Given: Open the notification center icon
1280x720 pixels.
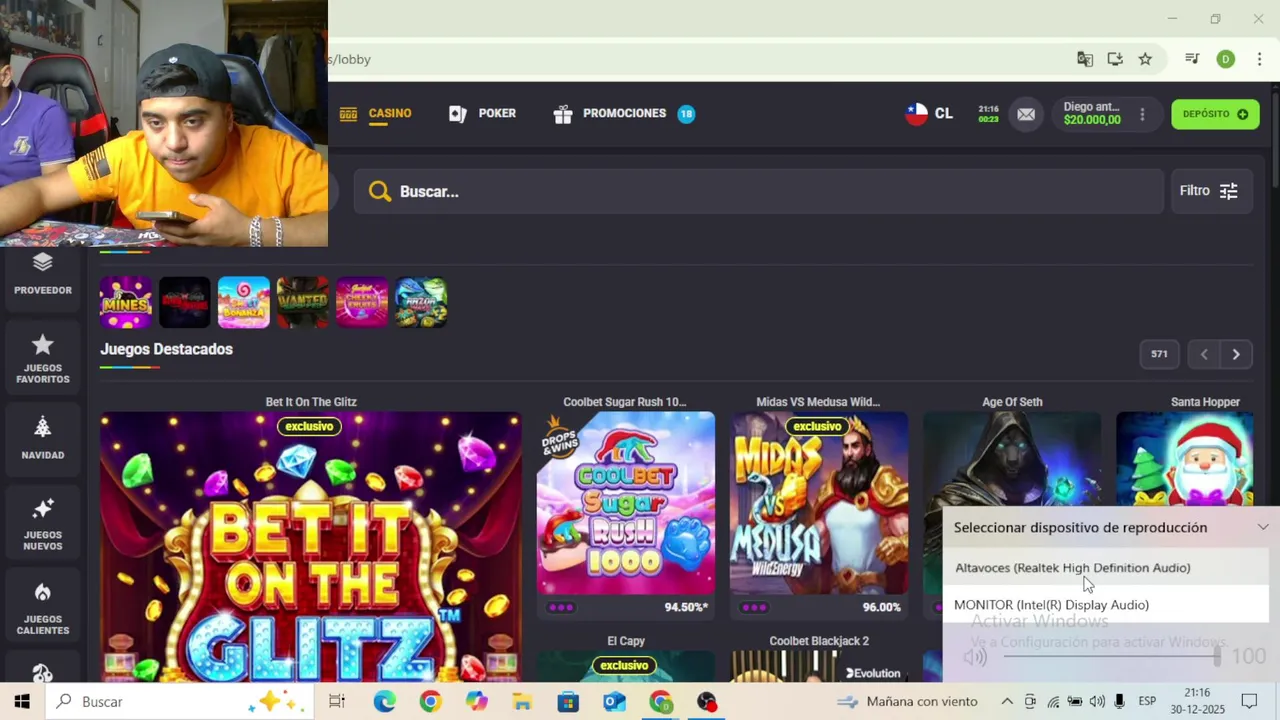Looking at the screenshot, I should click(1249, 702).
